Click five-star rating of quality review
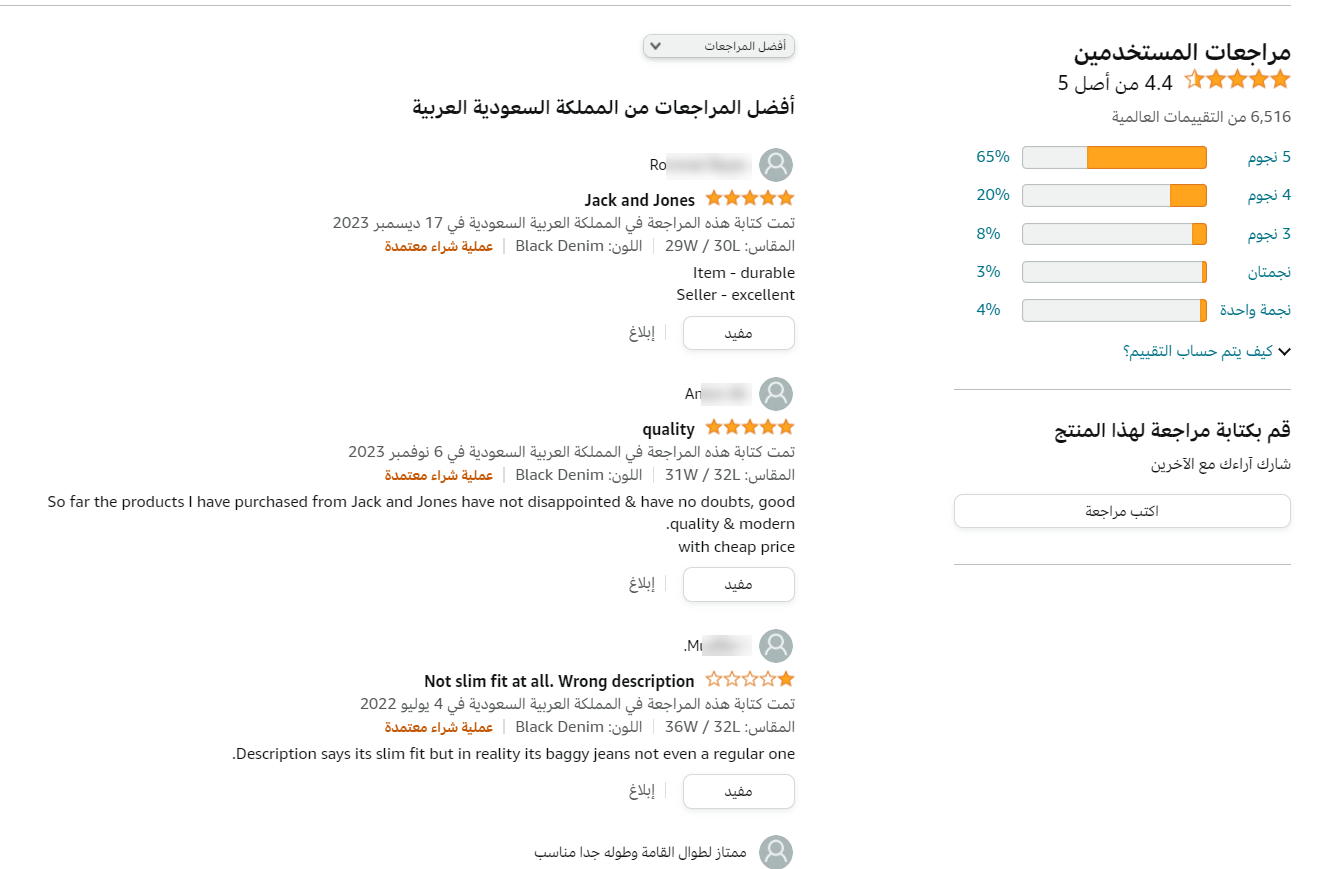The width and height of the screenshot is (1333, 869). [x=750, y=428]
